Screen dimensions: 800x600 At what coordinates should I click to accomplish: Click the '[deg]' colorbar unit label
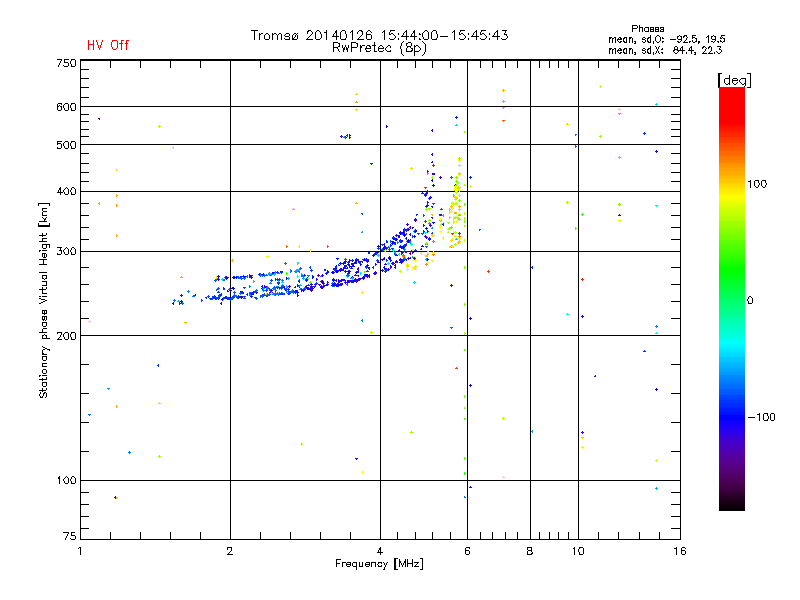[x=734, y=80]
